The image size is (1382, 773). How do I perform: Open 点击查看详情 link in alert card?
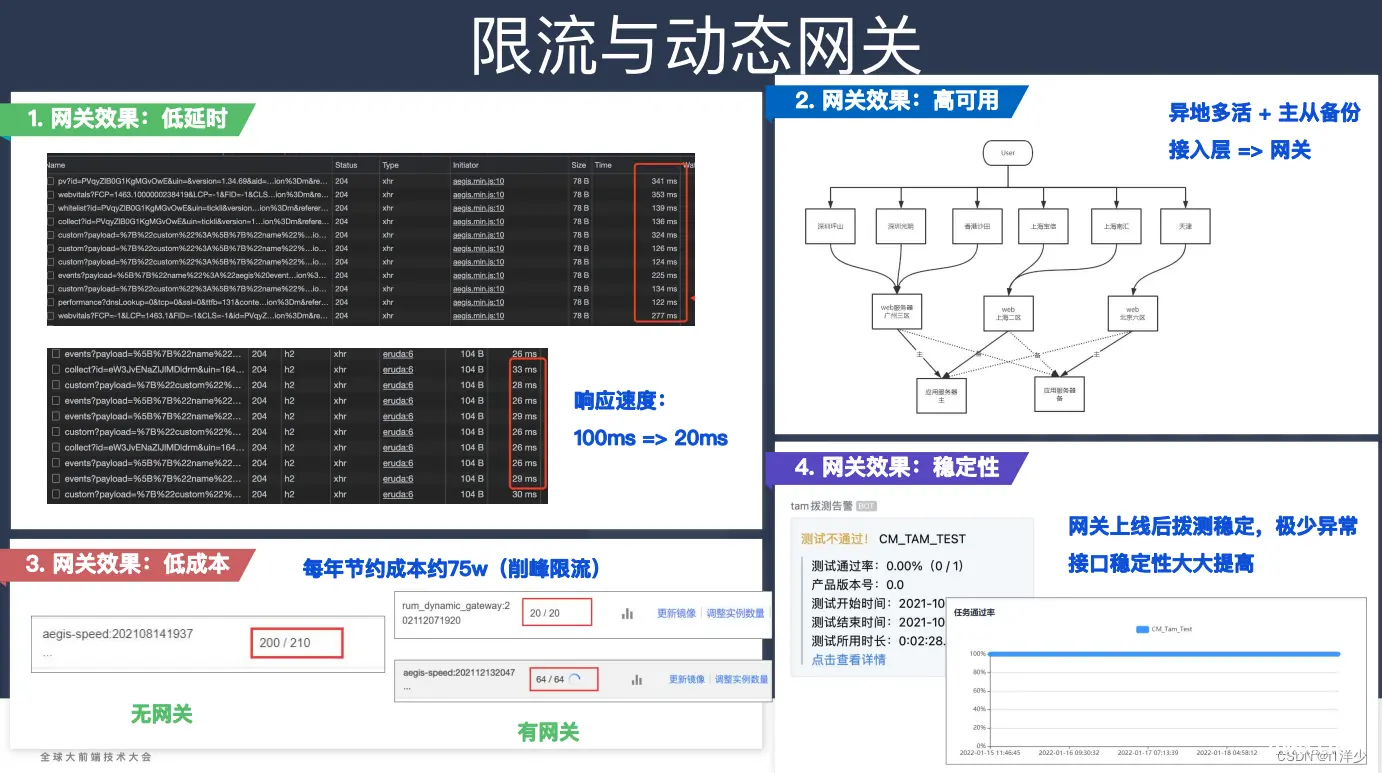coord(849,660)
